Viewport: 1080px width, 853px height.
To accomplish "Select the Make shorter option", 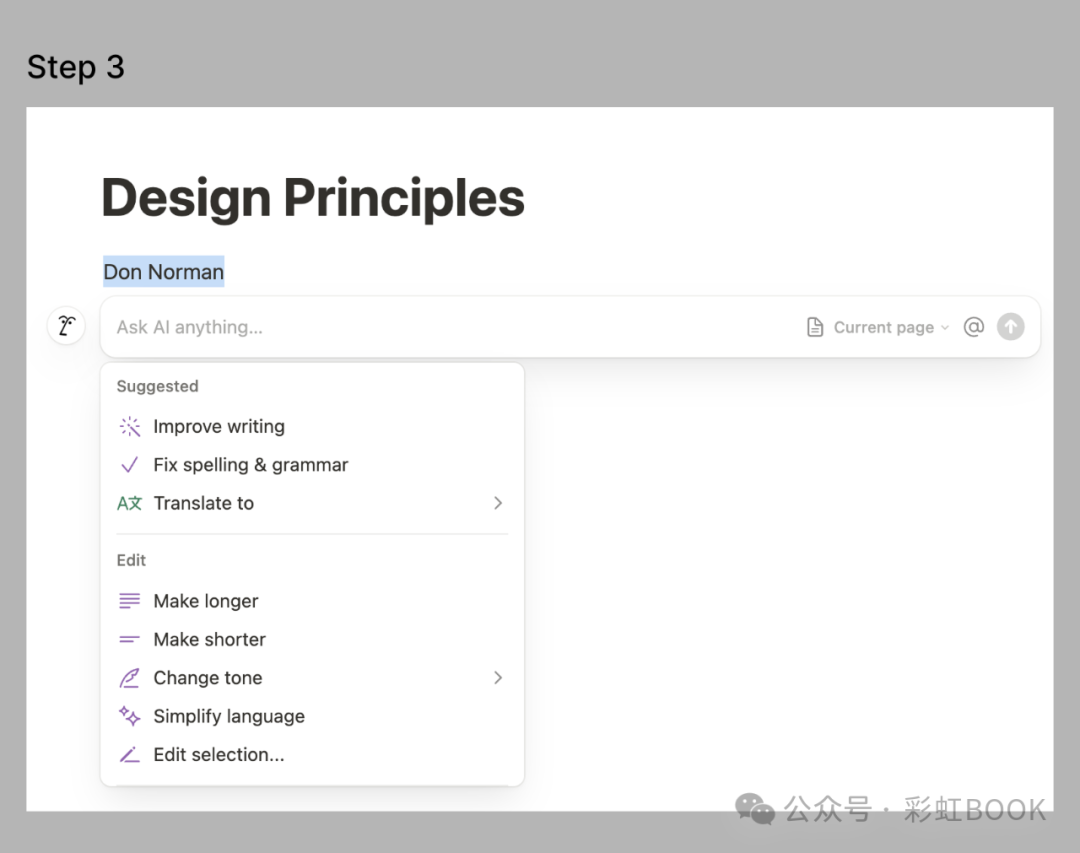I will pos(209,639).
